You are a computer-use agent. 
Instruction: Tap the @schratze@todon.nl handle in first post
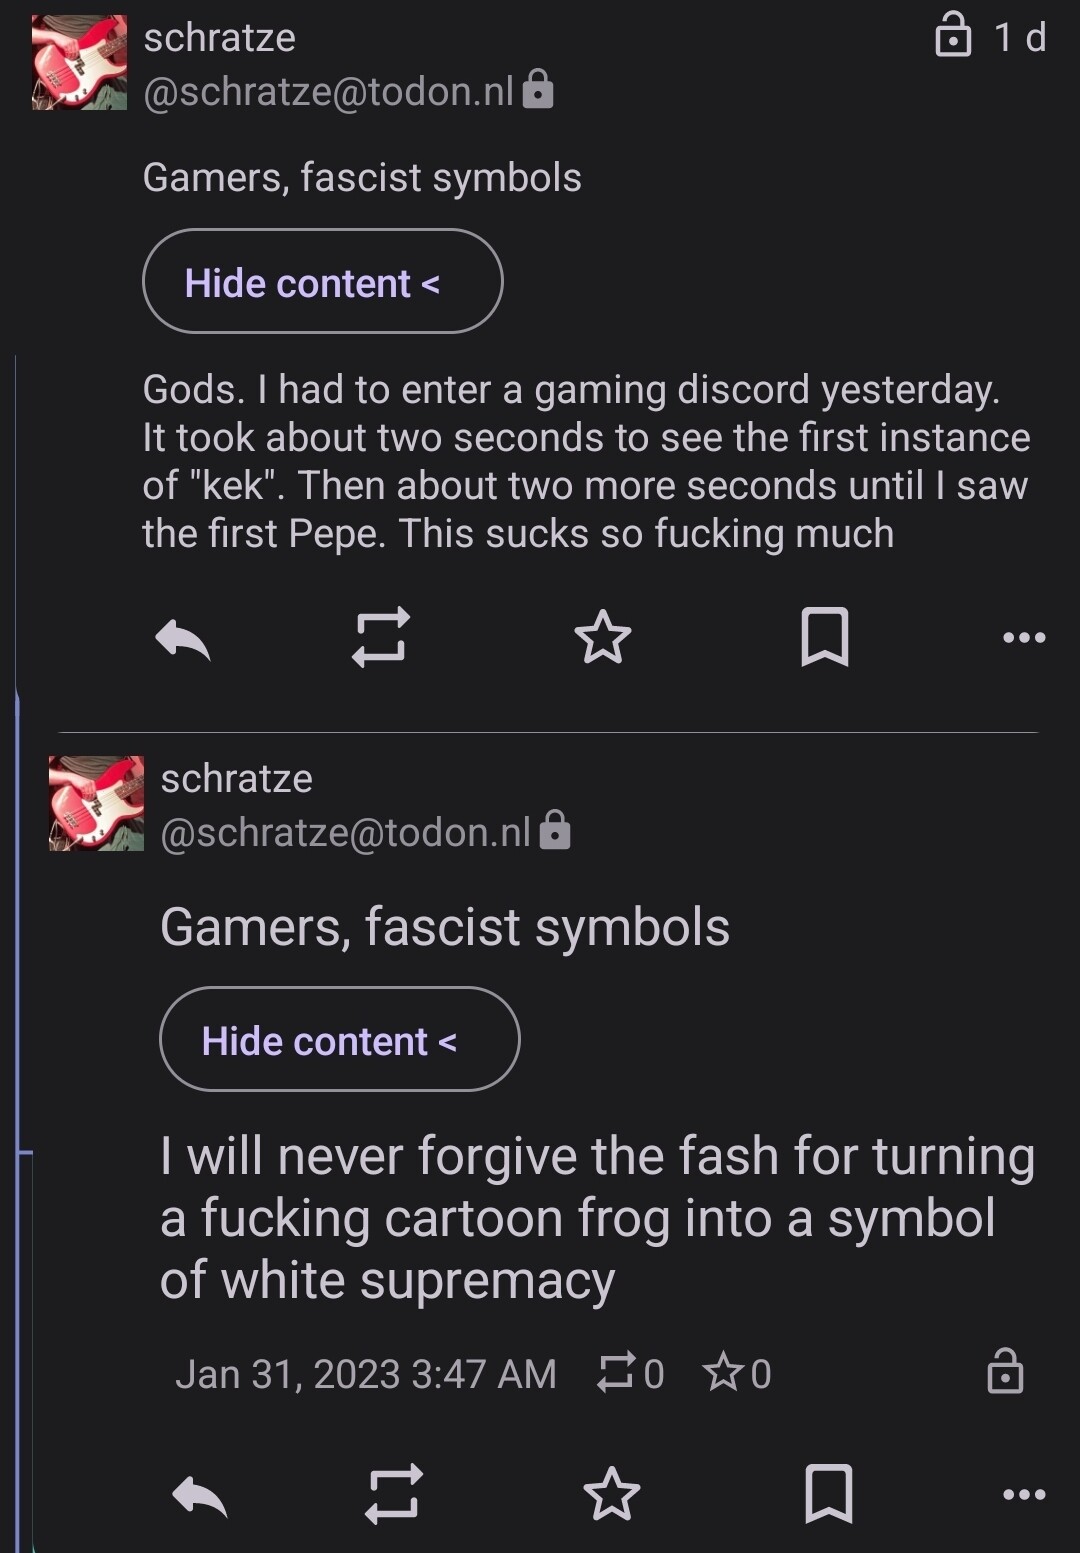click(x=328, y=92)
